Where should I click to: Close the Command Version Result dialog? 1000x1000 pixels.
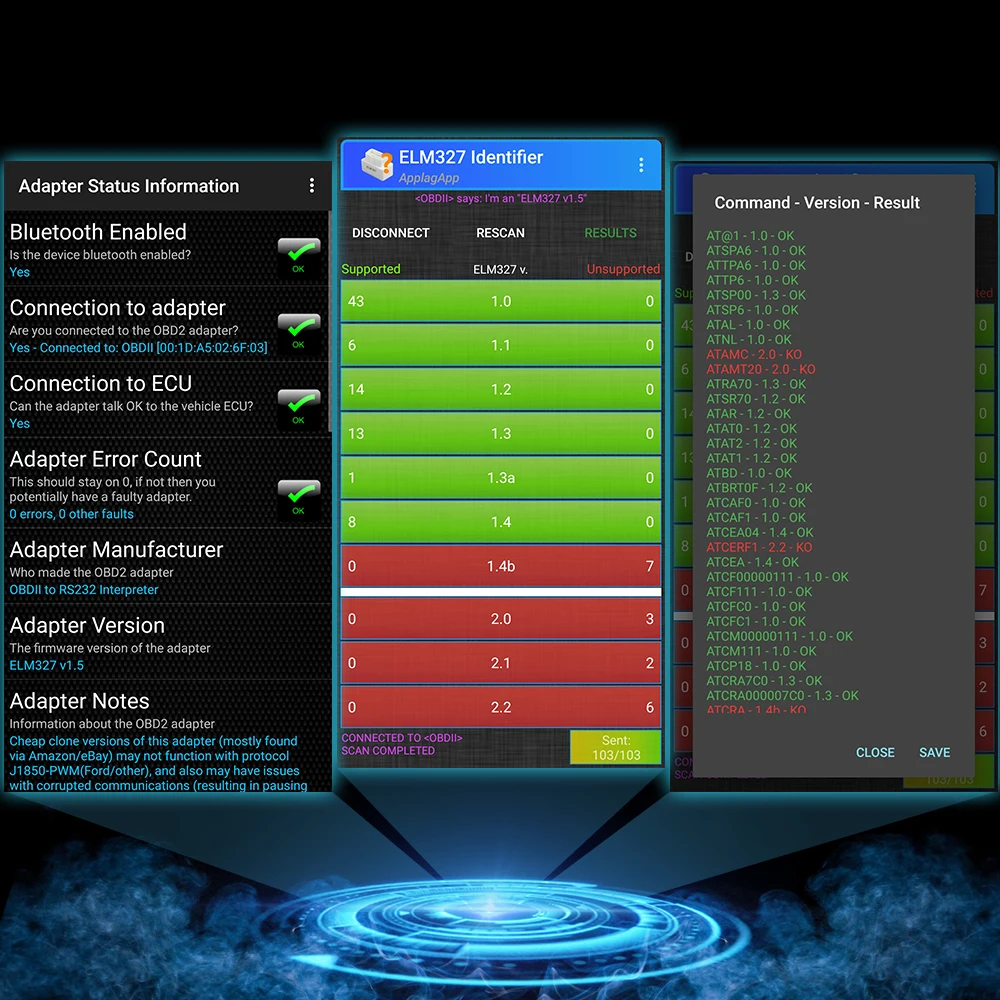[x=874, y=753]
